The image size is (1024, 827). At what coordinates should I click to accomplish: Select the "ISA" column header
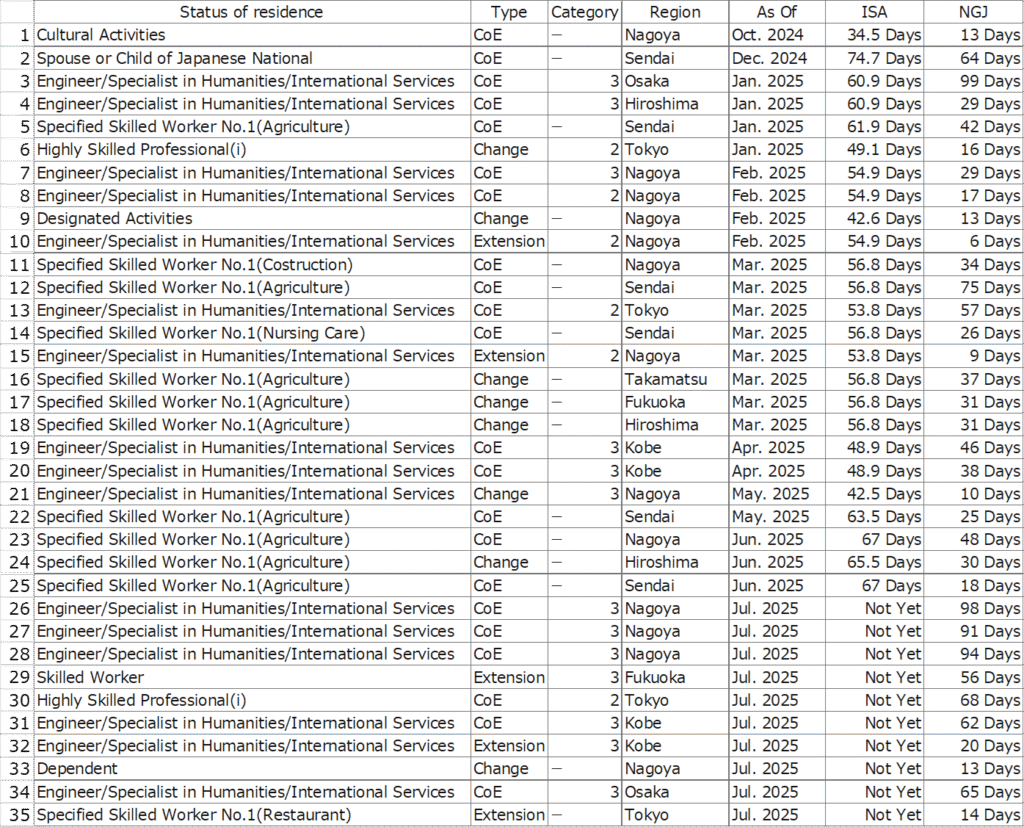click(874, 12)
